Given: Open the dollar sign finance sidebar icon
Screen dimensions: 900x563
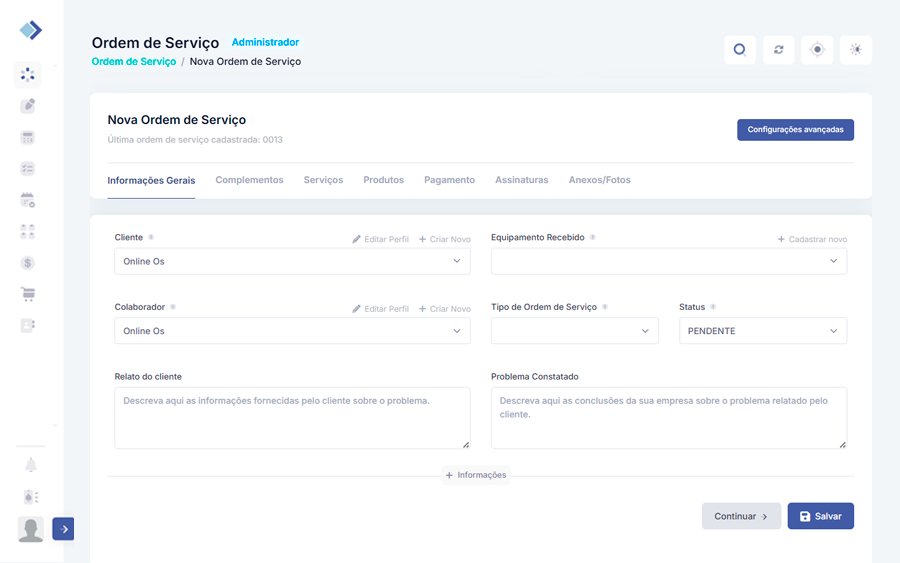Looking at the screenshot, I should click(28, 263).
